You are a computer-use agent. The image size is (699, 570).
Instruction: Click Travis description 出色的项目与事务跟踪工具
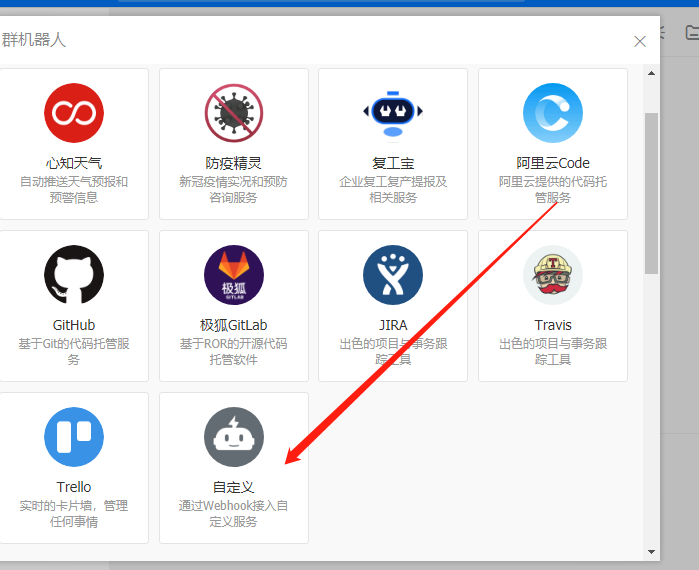553,351
